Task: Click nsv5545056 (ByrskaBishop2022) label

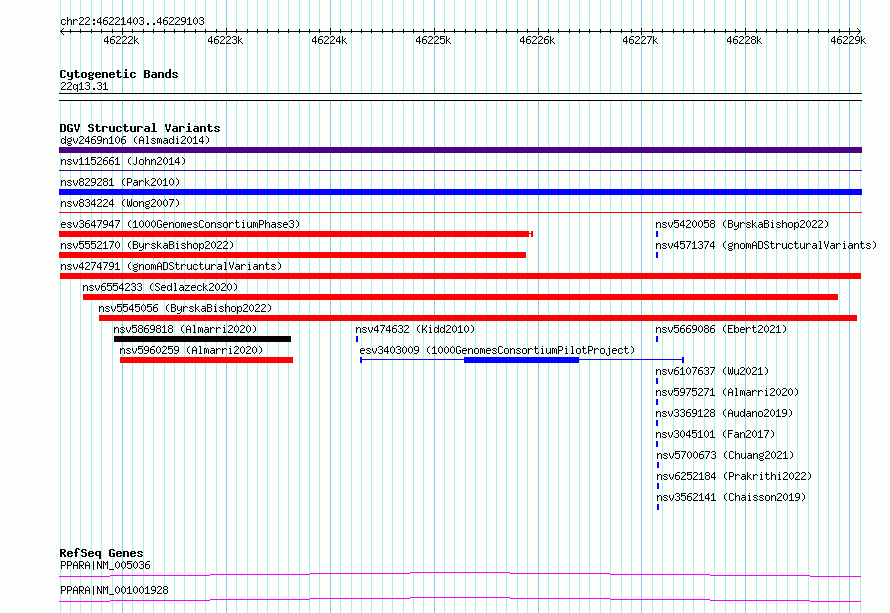Action: coord(185,308)
